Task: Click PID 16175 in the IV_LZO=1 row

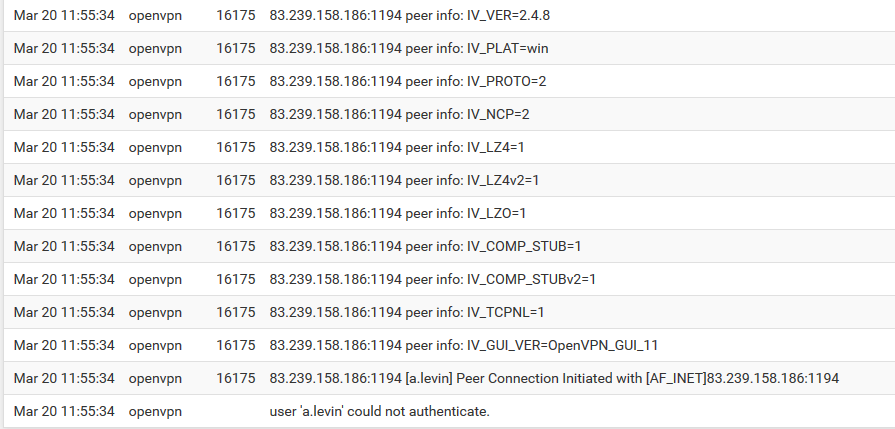Action: click(236, 213)
